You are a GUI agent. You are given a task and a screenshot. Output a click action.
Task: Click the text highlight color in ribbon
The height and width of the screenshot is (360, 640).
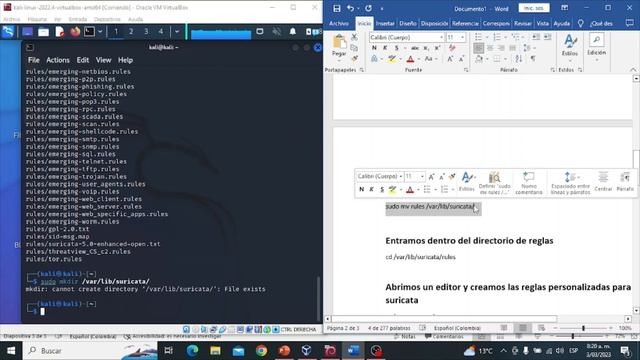[392, 59]
